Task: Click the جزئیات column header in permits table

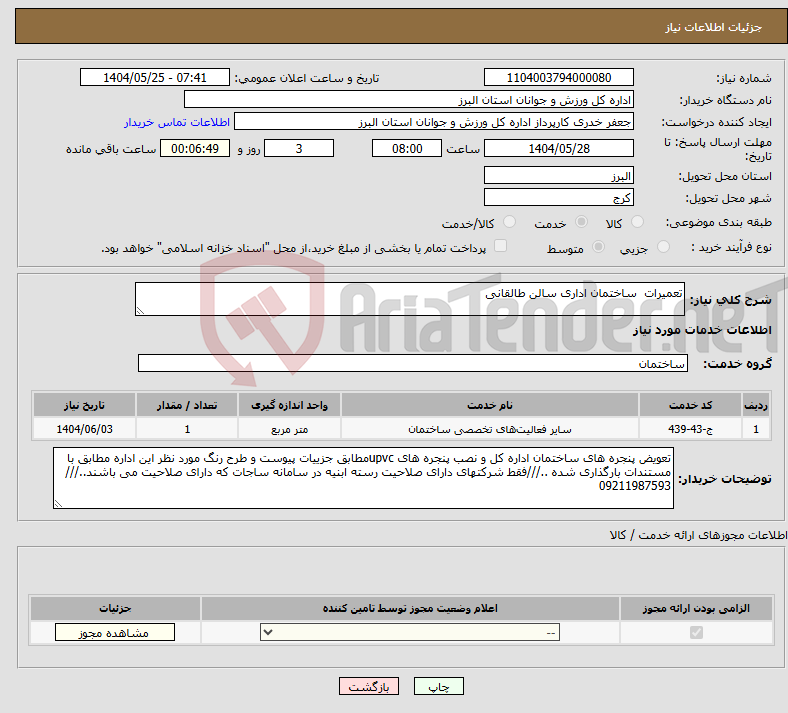Action: pos(115,608)
